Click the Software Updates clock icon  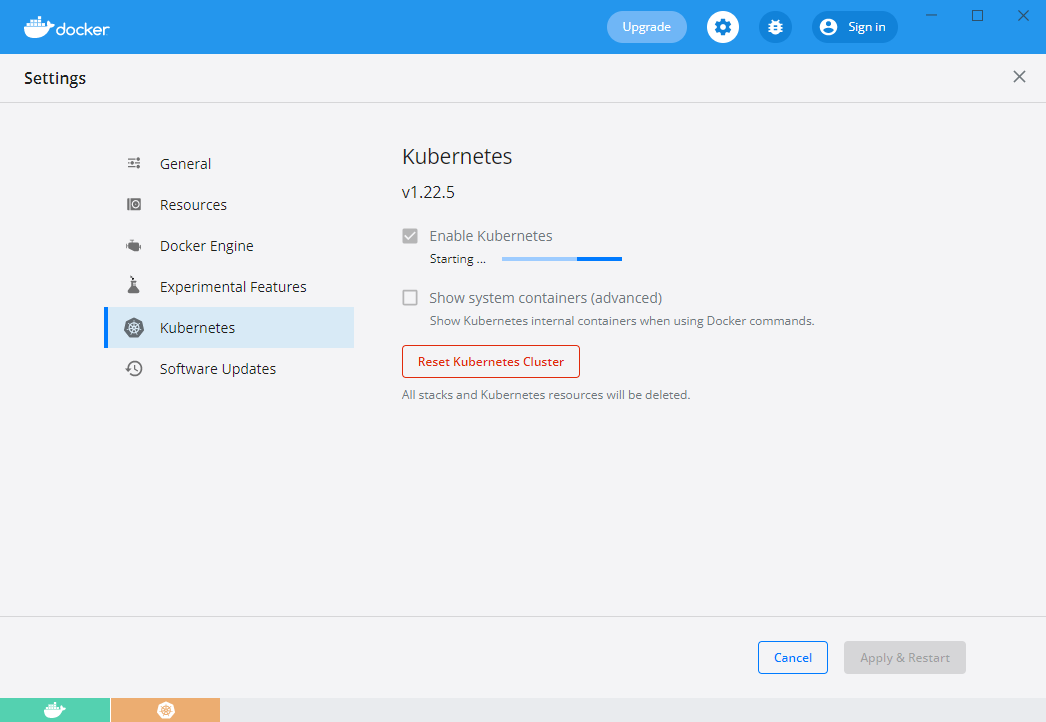tap(134, 368)
